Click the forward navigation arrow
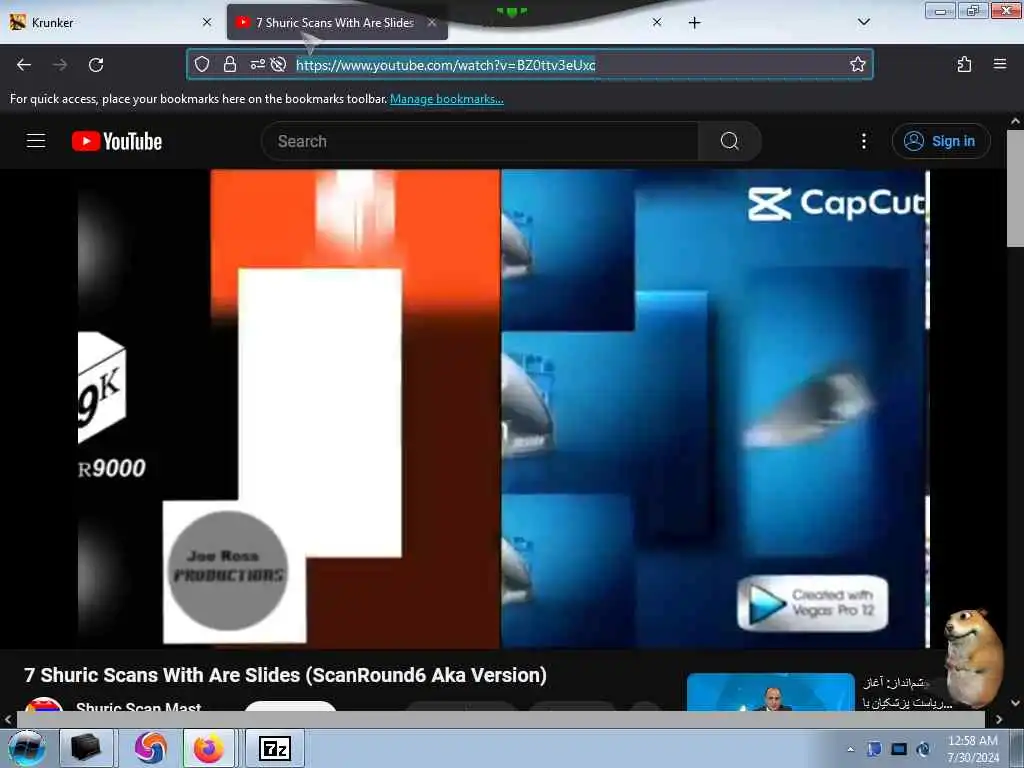1024x768 pixels. [x=59, y=65]
